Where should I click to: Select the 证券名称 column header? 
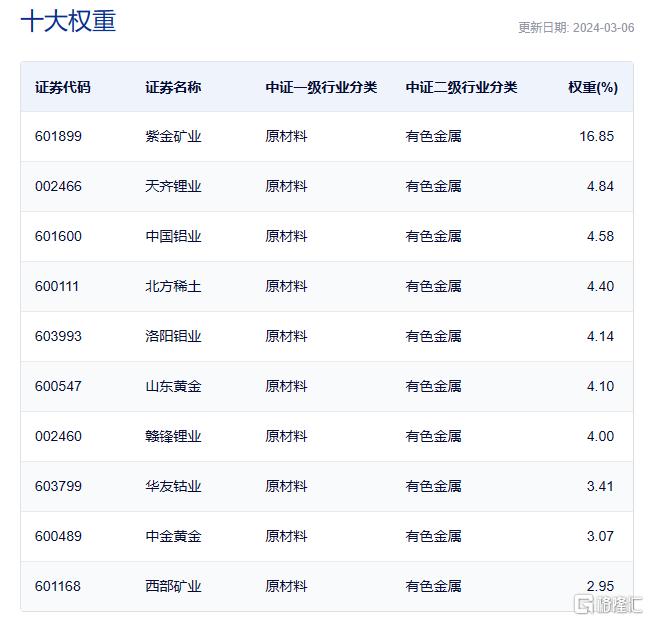173,87
